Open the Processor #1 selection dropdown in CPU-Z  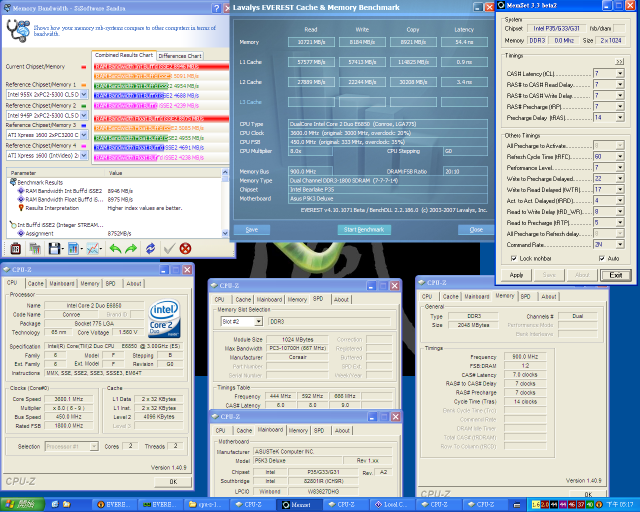pyautogui.click(x=93, y=446)
